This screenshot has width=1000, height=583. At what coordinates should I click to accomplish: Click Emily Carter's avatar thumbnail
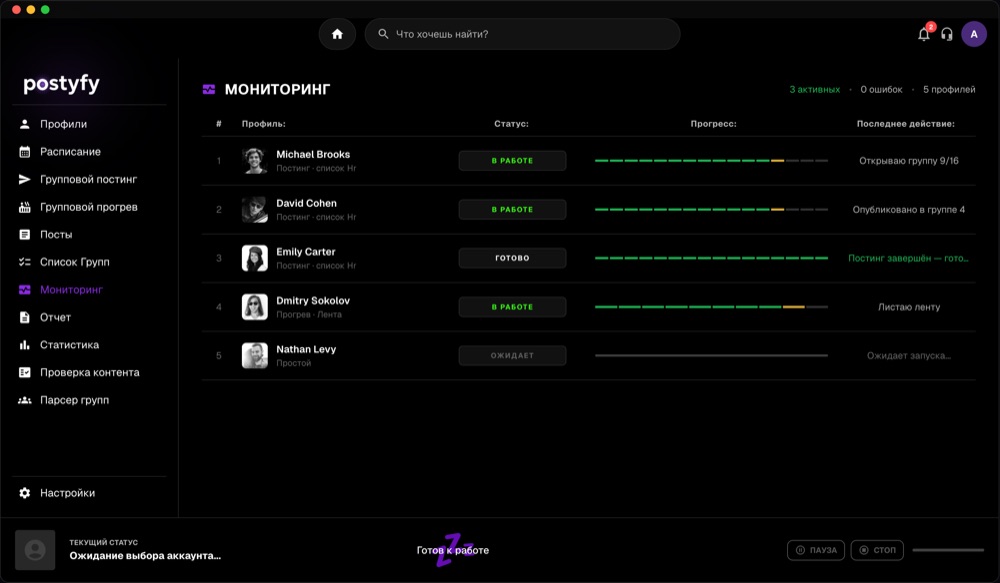254,258
